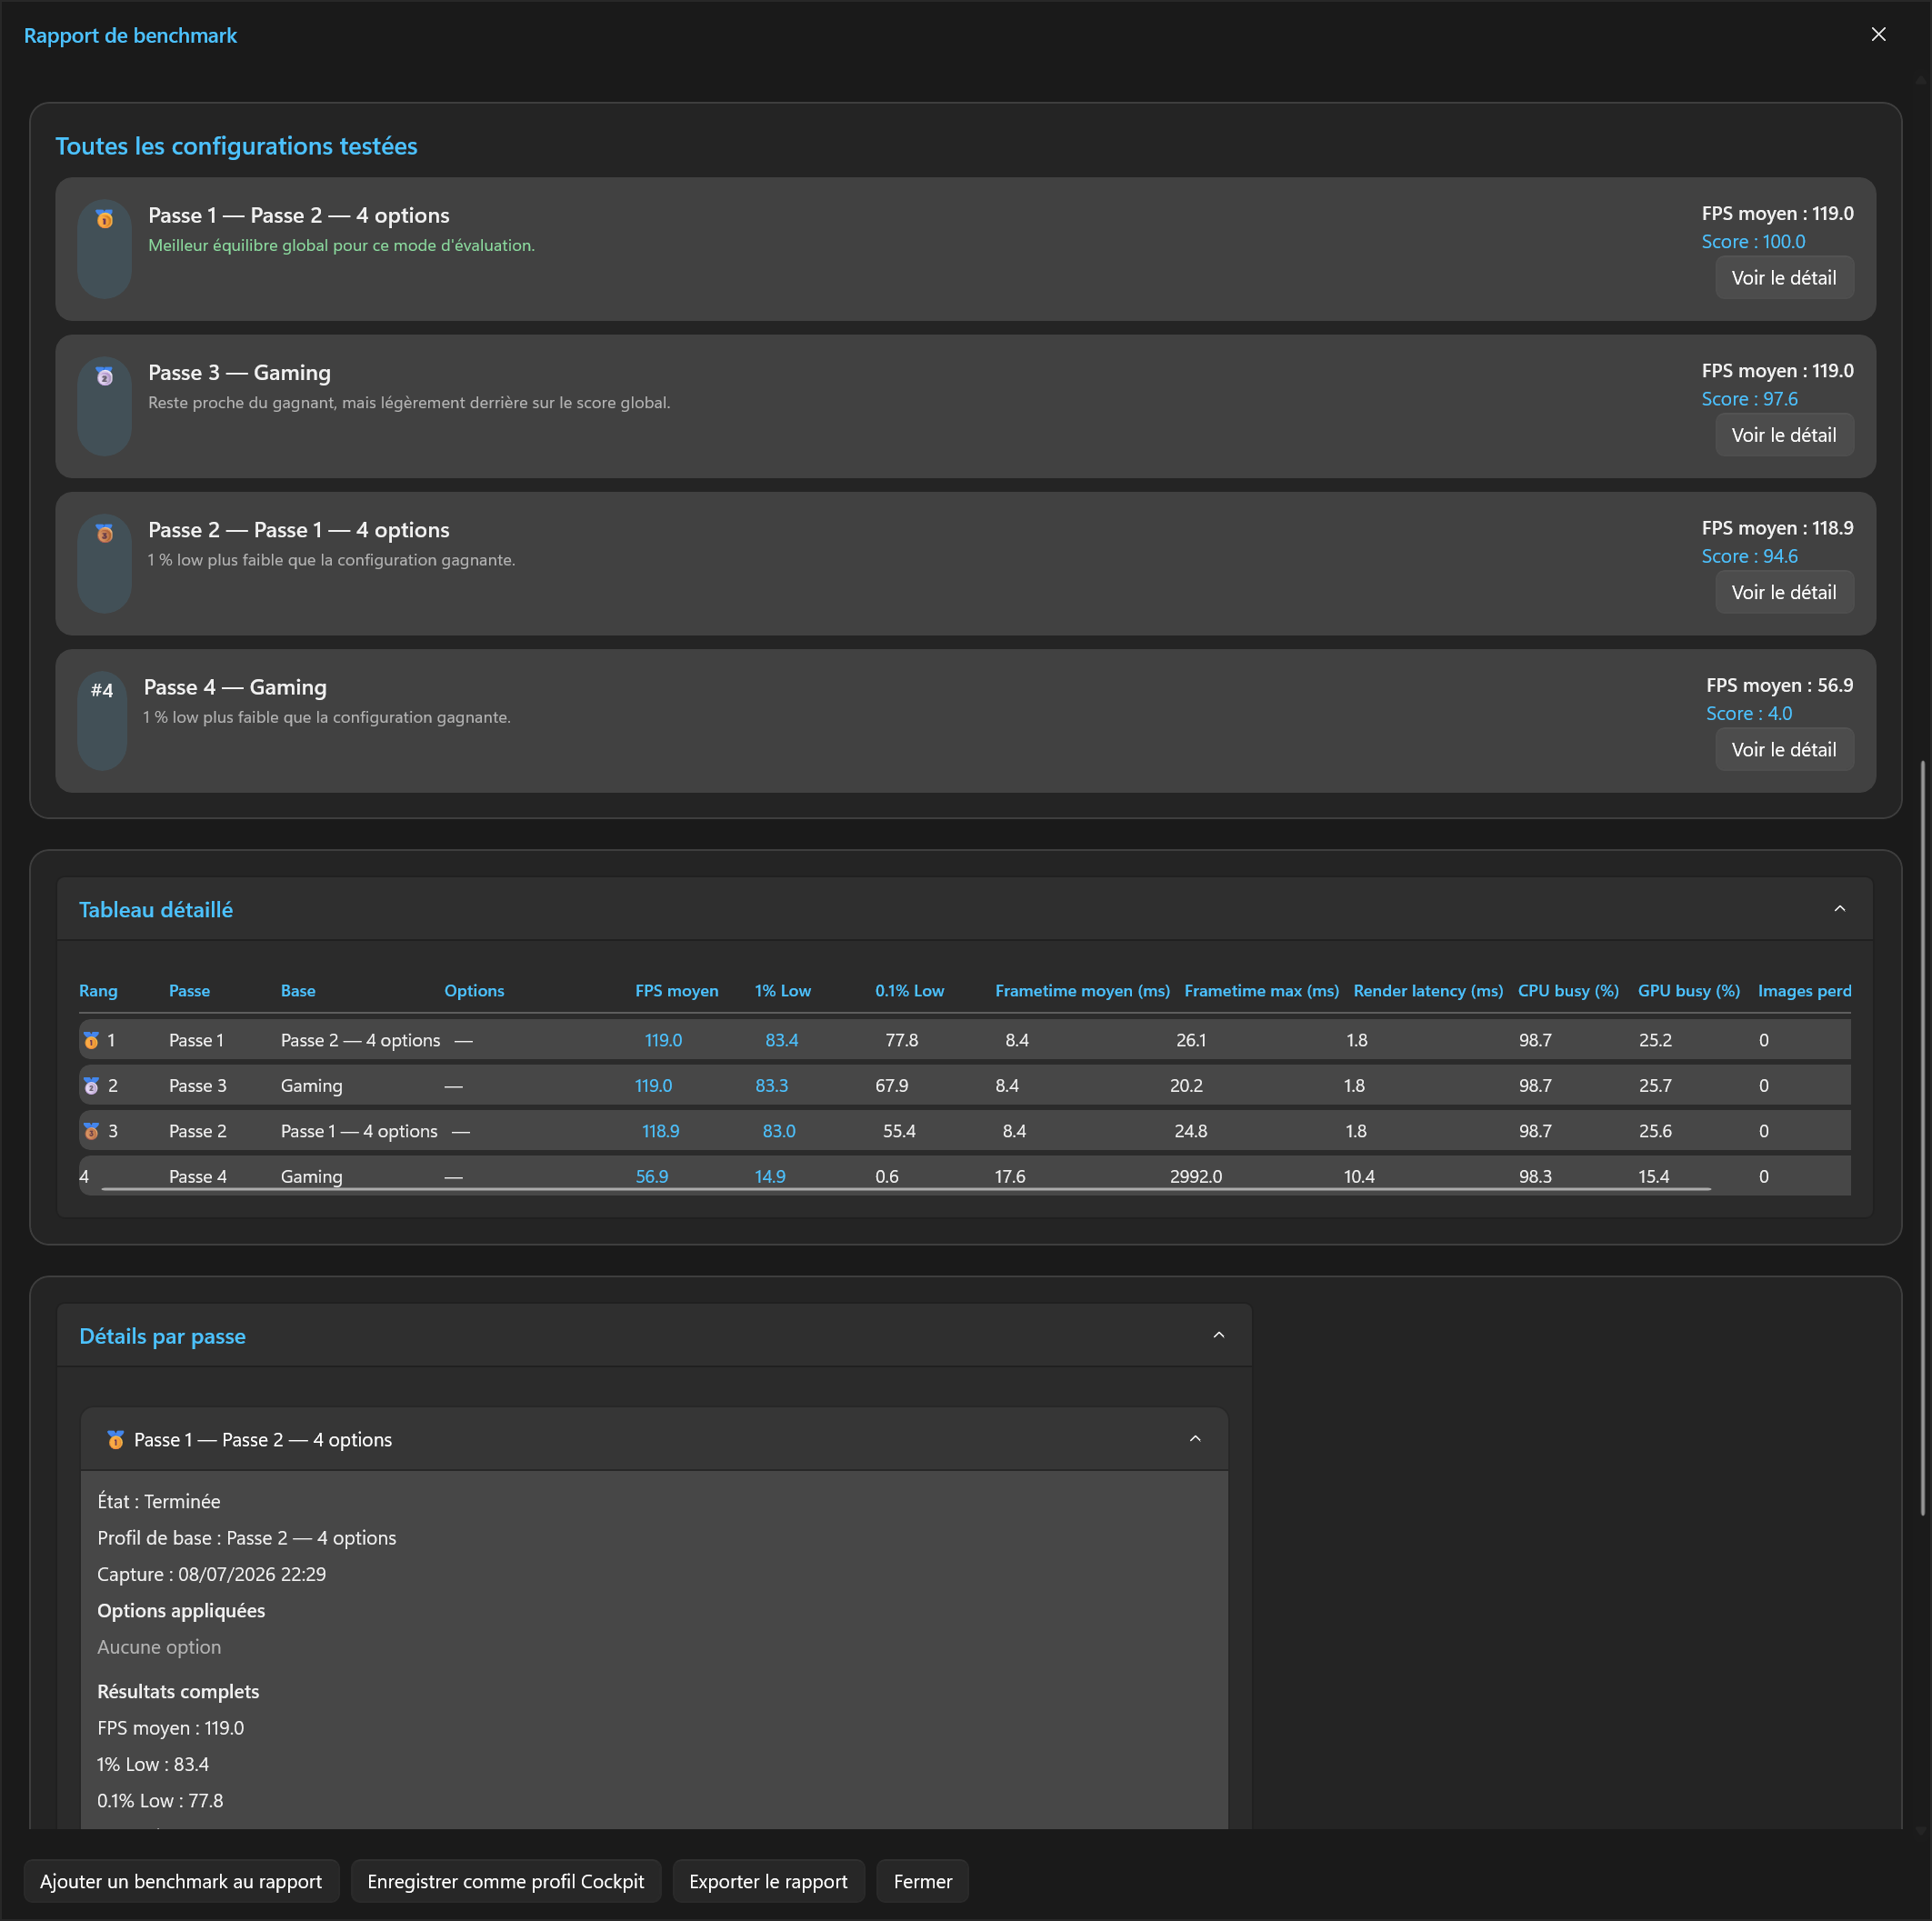Click Profil de base : Passe 2 — 4 options
1932x1921 pixels.
pyautogui.click(x=246, y=1538)
